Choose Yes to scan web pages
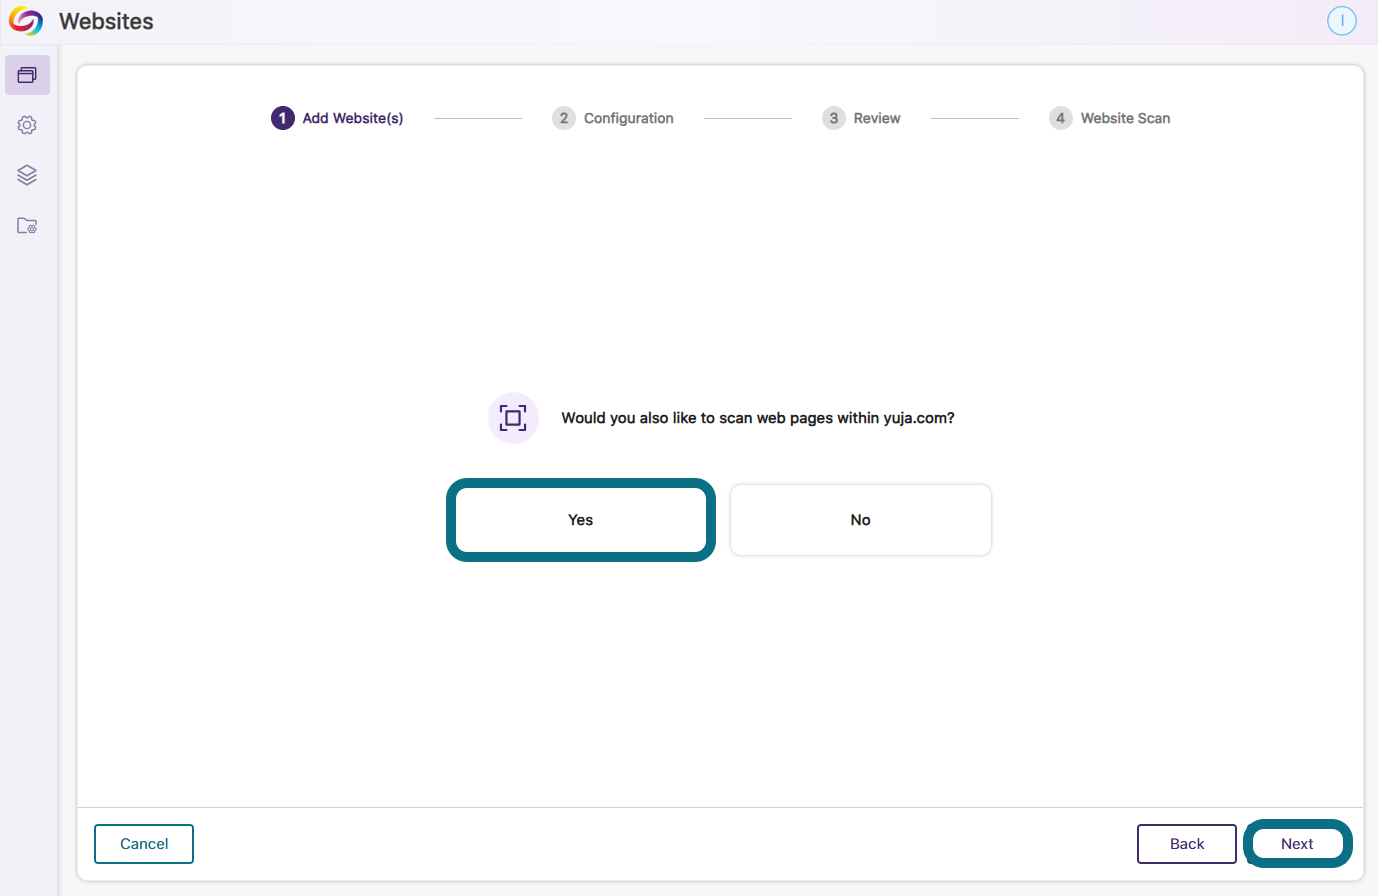The height and width of the screenshot is (896, 1378). click(581, 520)
